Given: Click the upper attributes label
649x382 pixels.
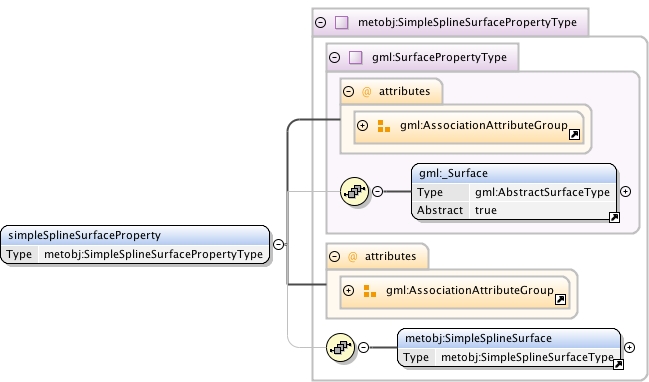Looking at the screenshot, I should click(404, 91).
